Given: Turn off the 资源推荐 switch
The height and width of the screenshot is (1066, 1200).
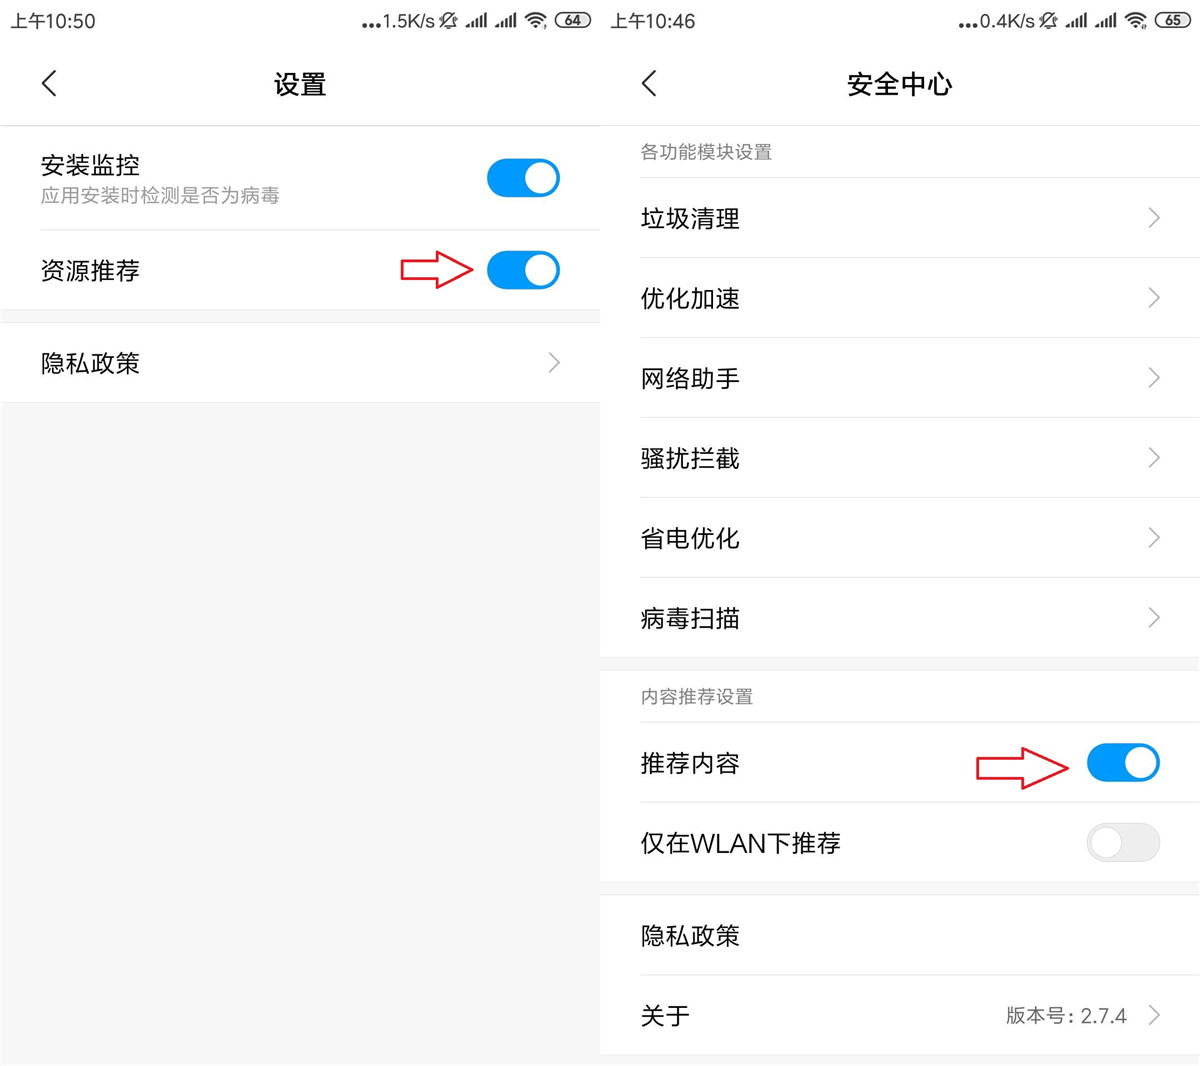Looking at the screenshot, I should (x=523, y=269).
